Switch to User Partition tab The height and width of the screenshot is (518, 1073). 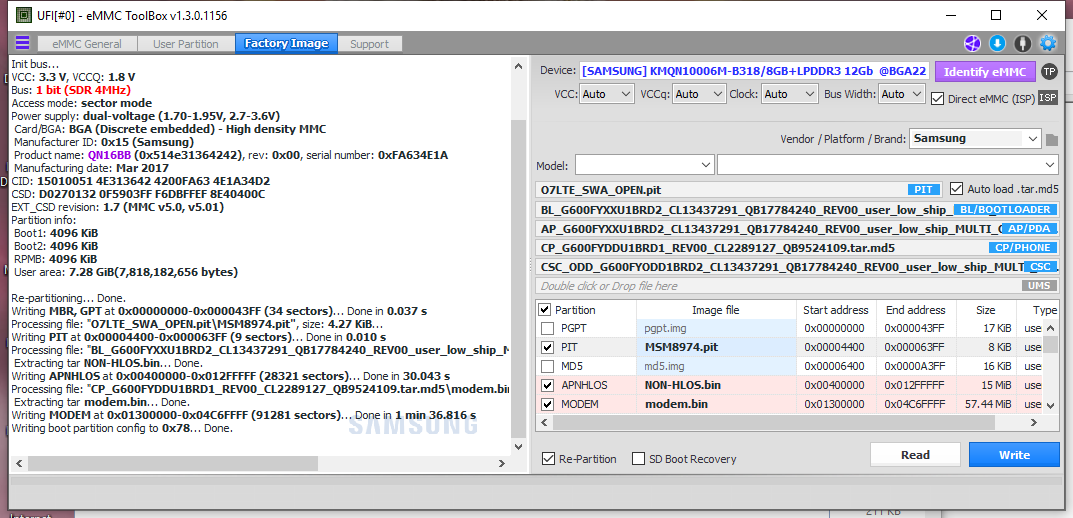click(185, 44)
